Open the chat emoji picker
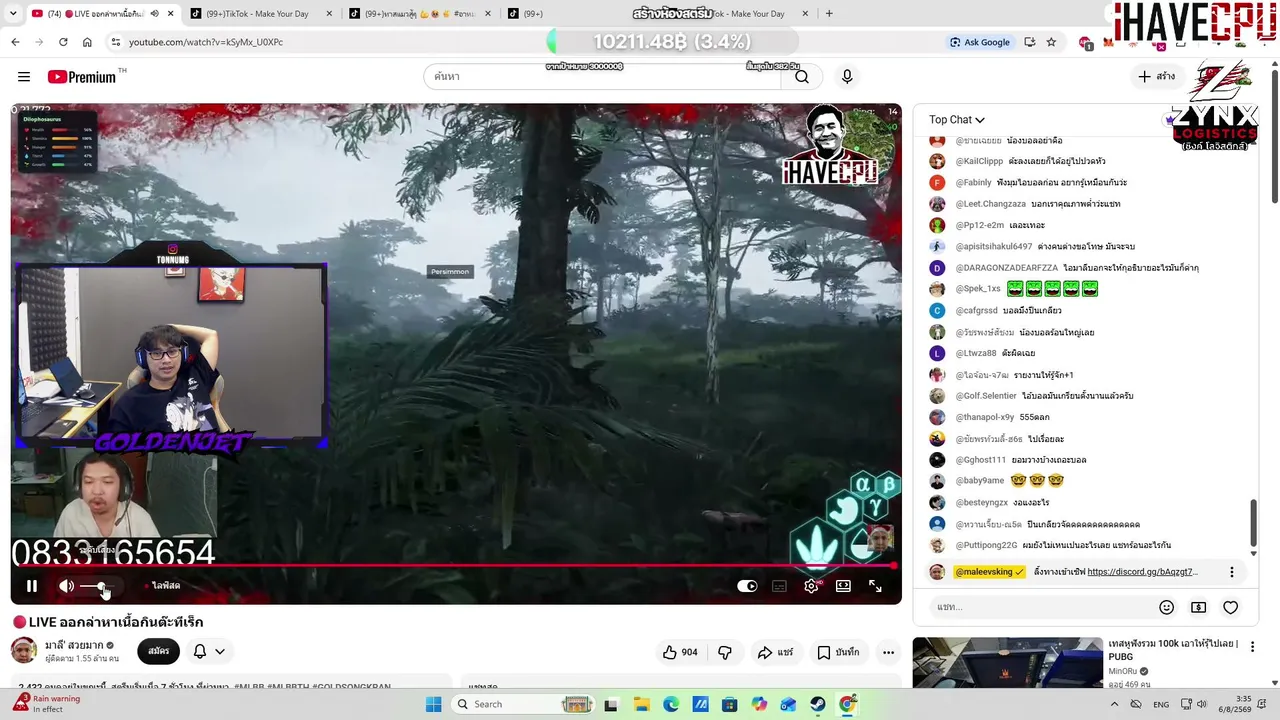Image resolution: width=1280 pixels, height=720 pixels. (1166, 607)
